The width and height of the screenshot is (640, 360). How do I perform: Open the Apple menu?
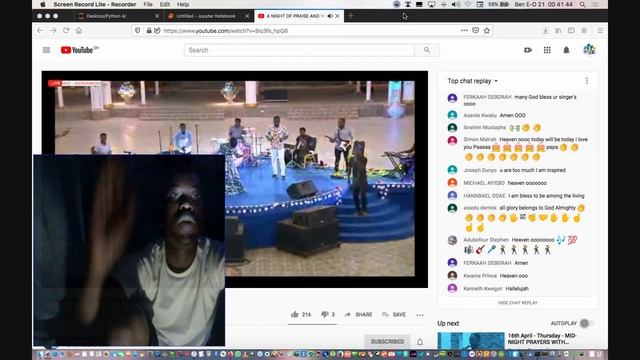43,4
